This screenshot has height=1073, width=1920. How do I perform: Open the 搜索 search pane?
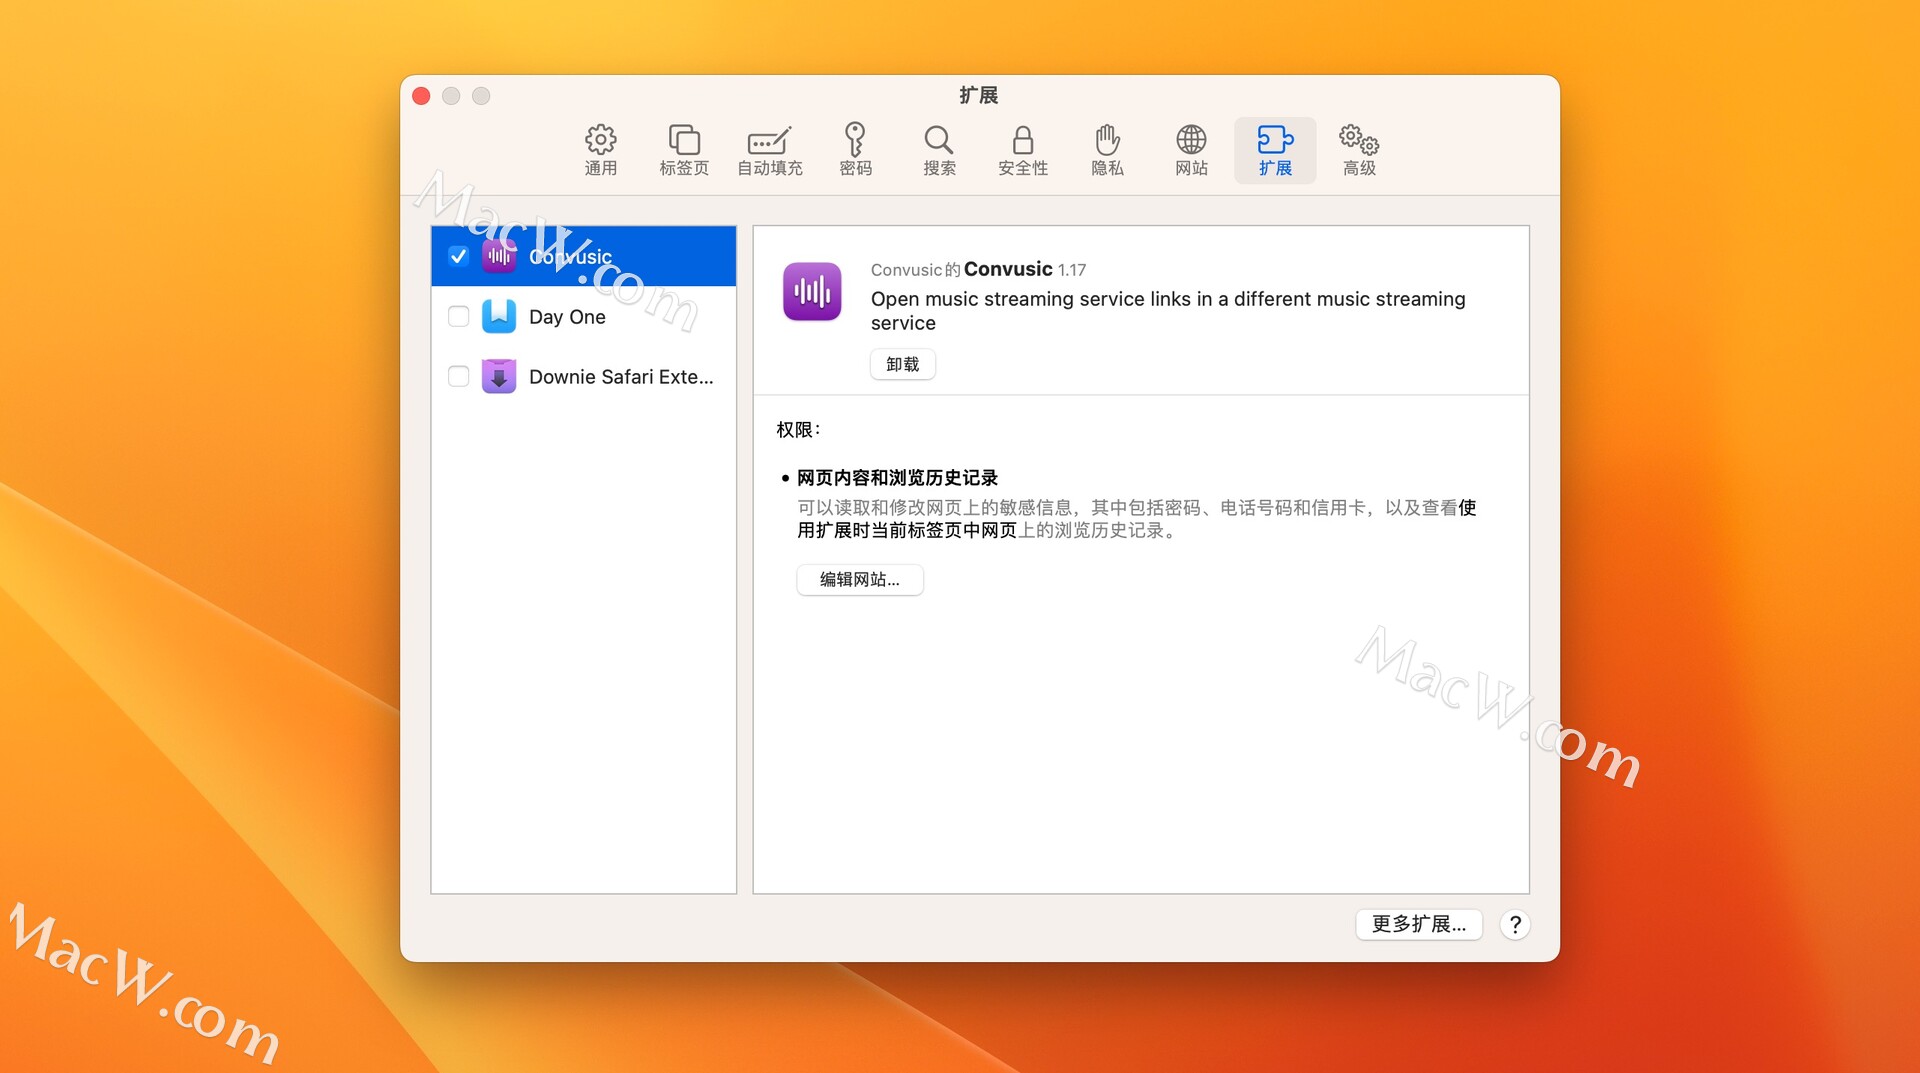pos(939,150)
